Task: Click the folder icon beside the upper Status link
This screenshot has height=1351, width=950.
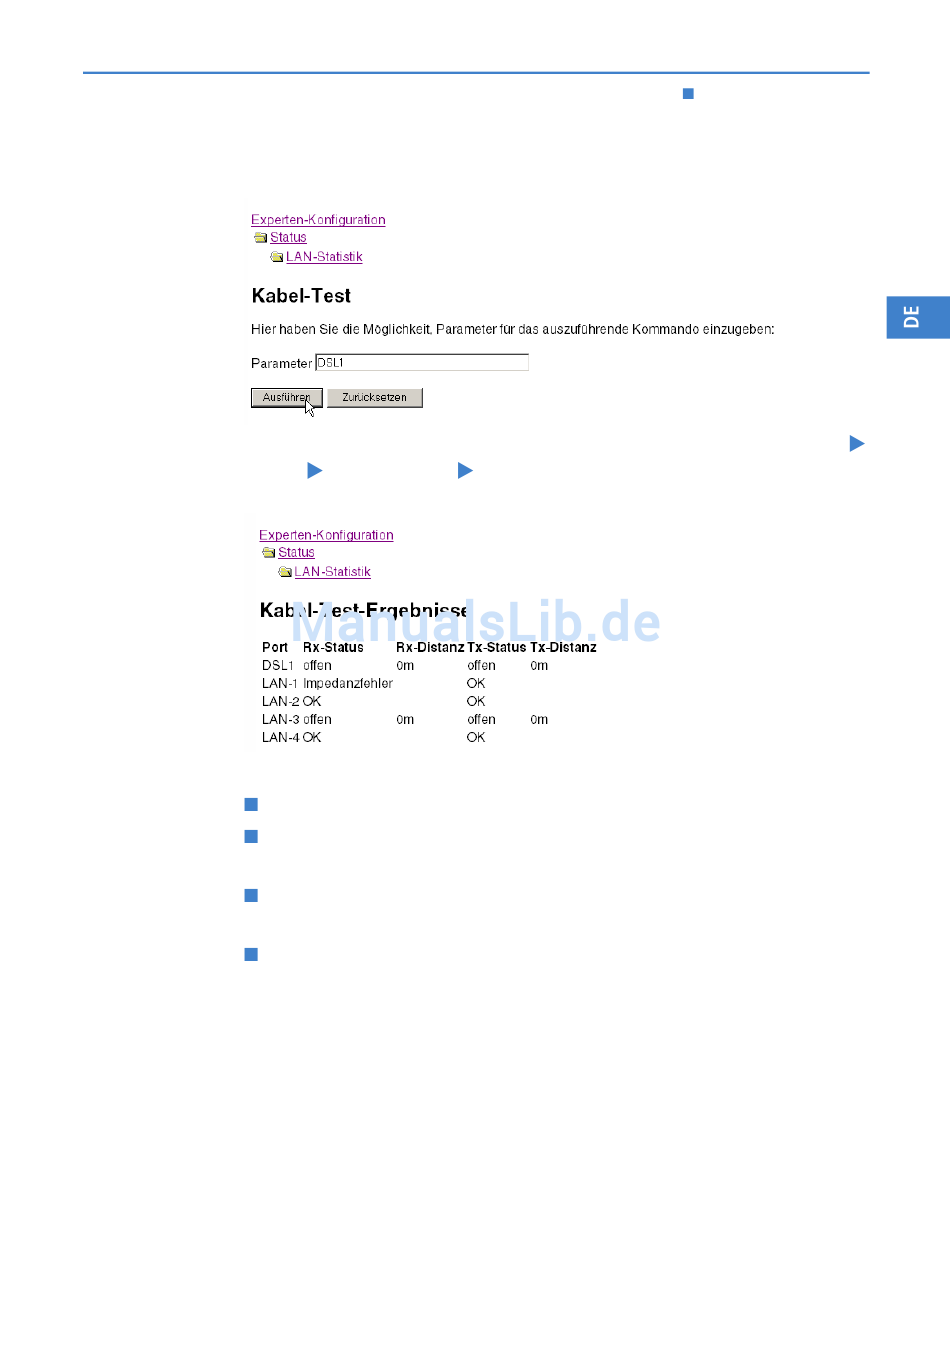Action: [260, 238]
